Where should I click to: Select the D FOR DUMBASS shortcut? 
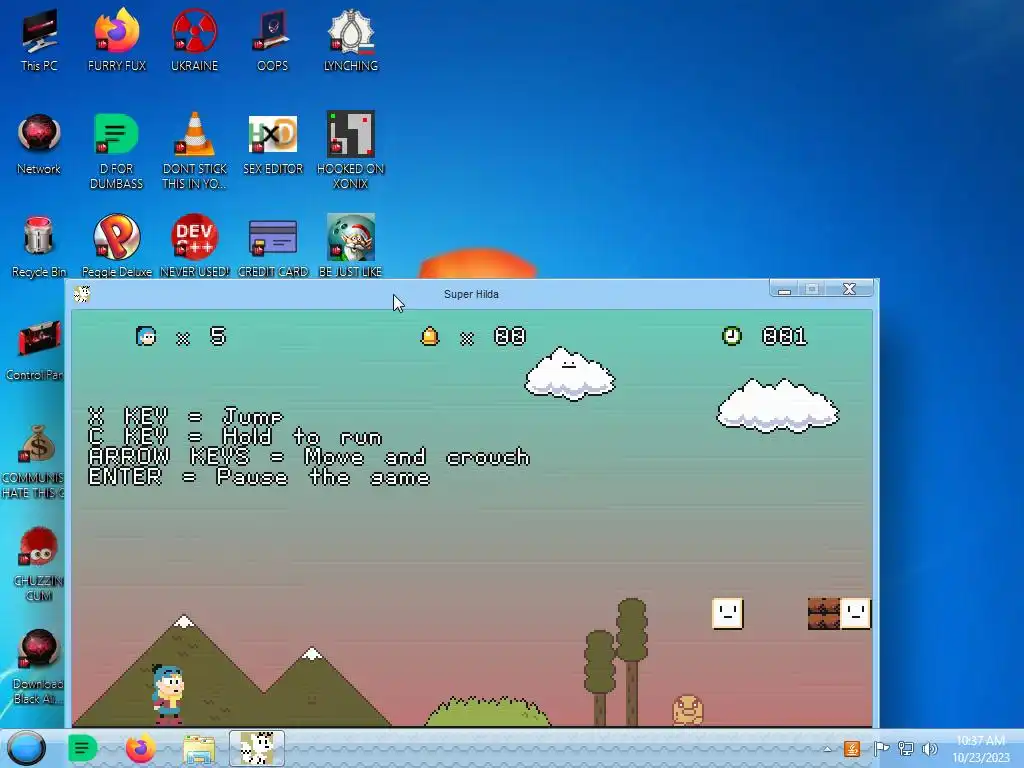pyautogui.click(x=116, y=151)
